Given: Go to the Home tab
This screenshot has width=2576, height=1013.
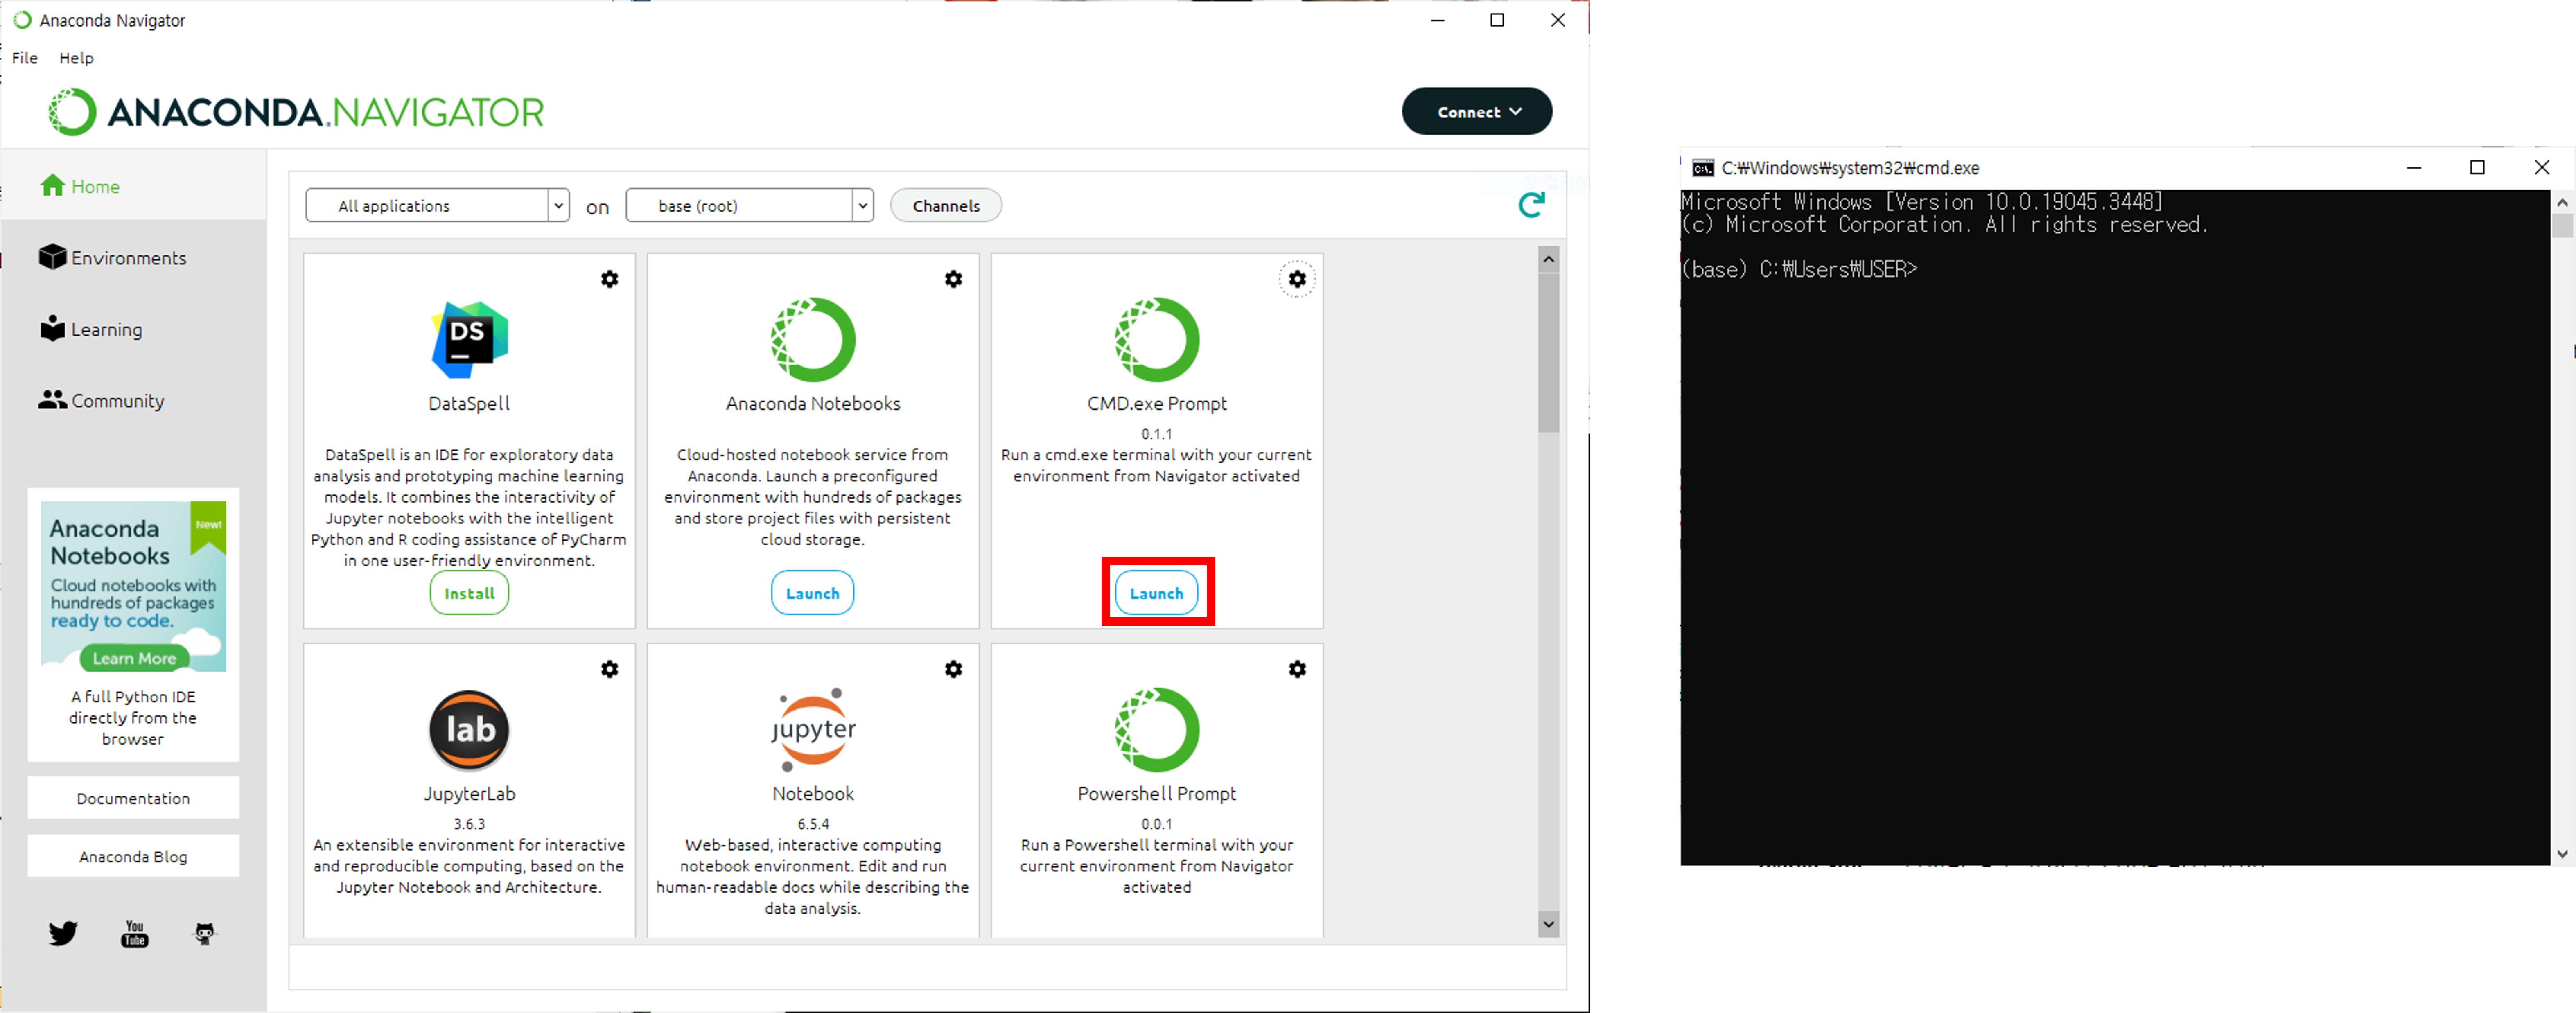Looking at the screenshot, I should (x=134, y=186).
